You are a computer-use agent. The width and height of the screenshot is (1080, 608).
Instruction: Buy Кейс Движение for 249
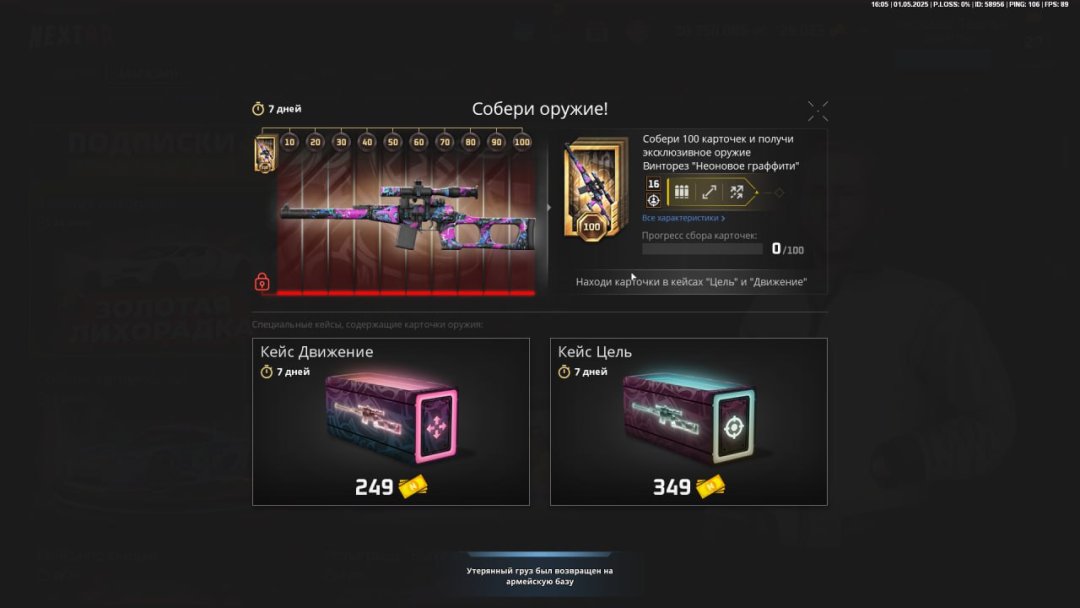pyautogui.click(x=391, y=421)
